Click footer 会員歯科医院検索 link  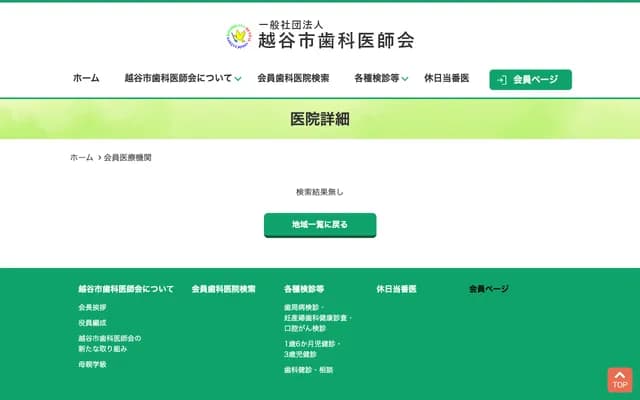(223, 289)
